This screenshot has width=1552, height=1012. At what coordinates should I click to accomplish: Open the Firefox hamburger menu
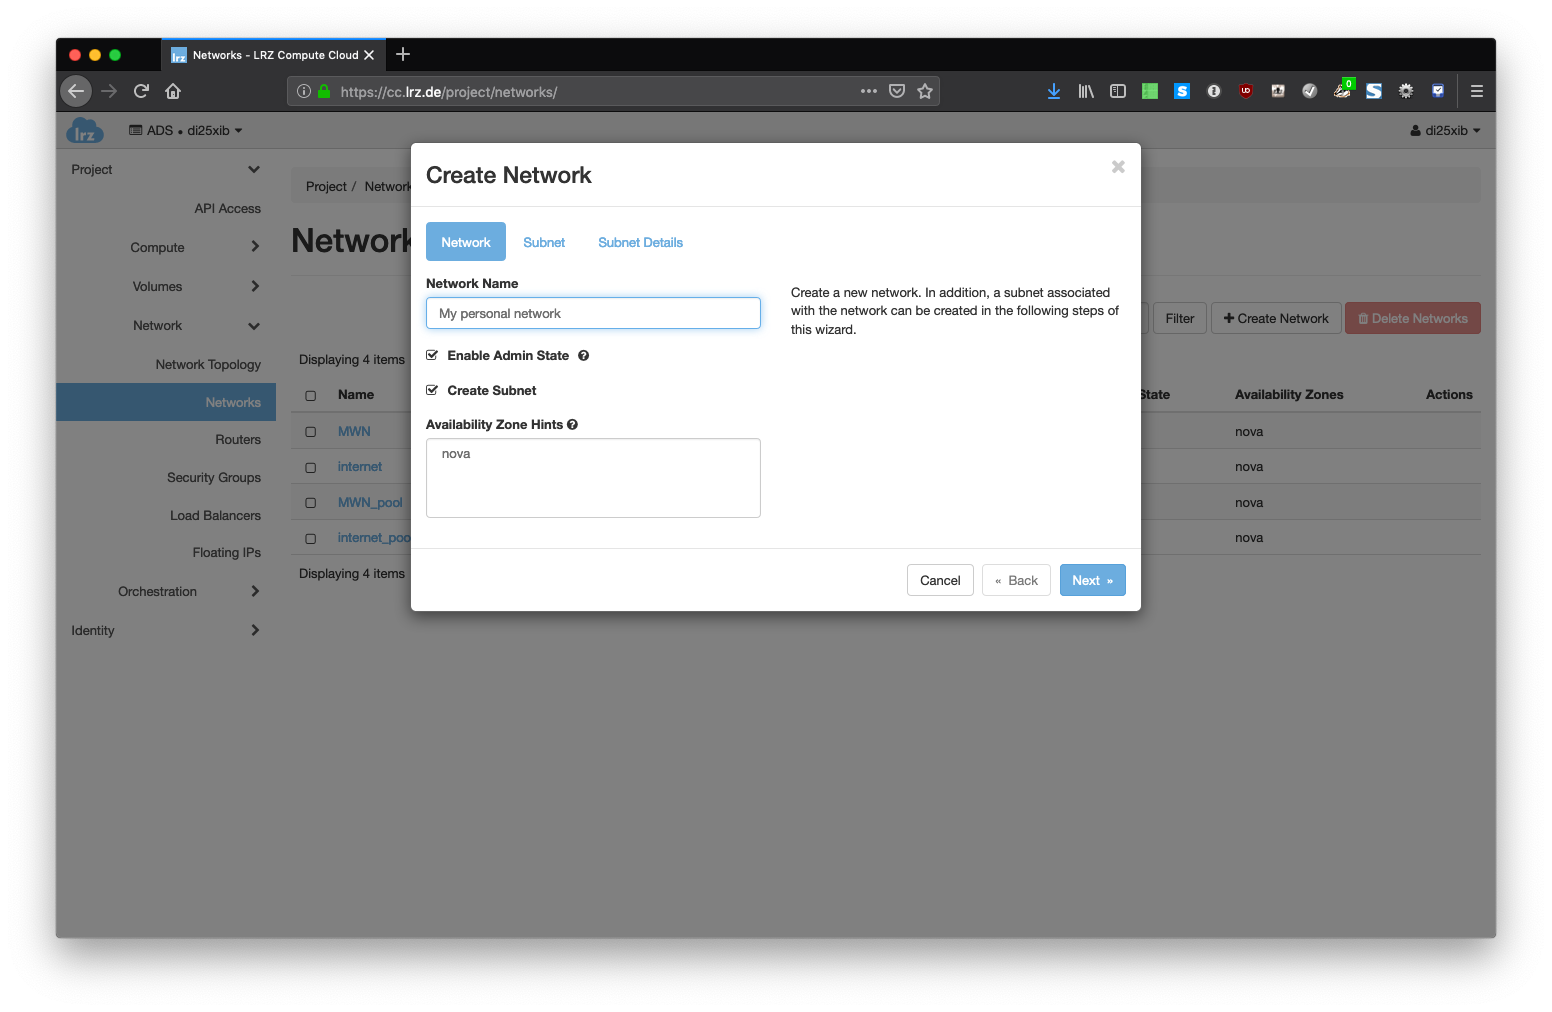click(x=1476, y=91)
